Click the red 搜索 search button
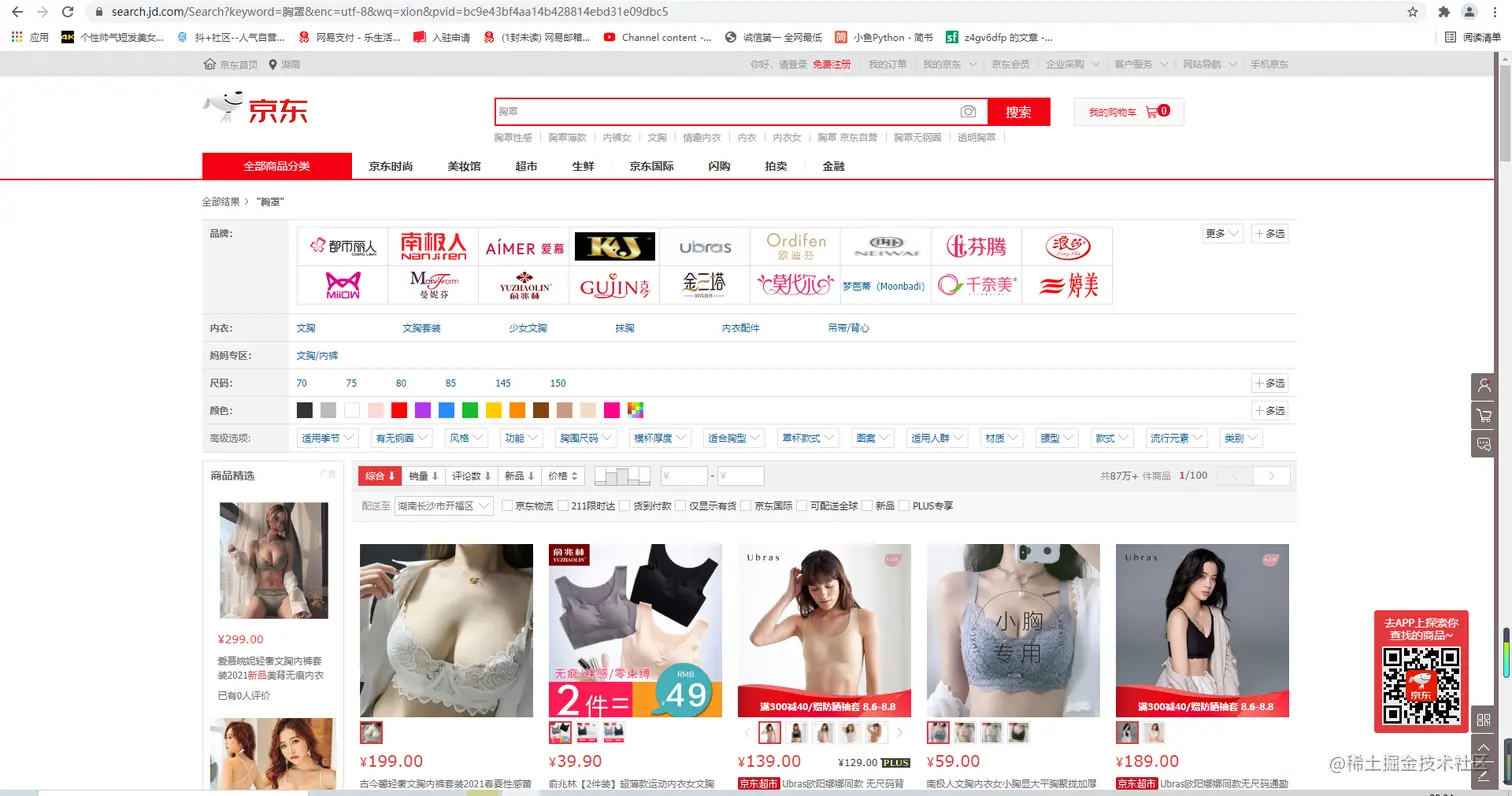1512x796 pixels. pyautogui.click(x=1019, y=112)
